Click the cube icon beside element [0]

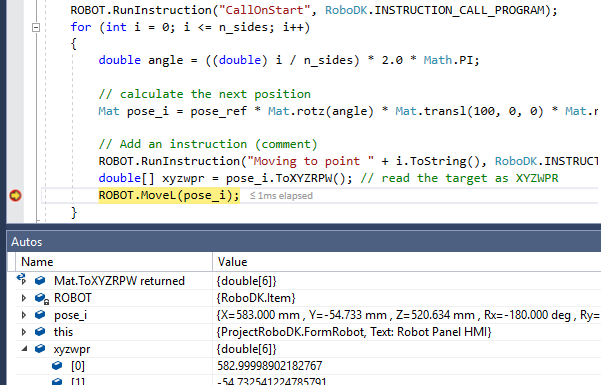(57, 366)
